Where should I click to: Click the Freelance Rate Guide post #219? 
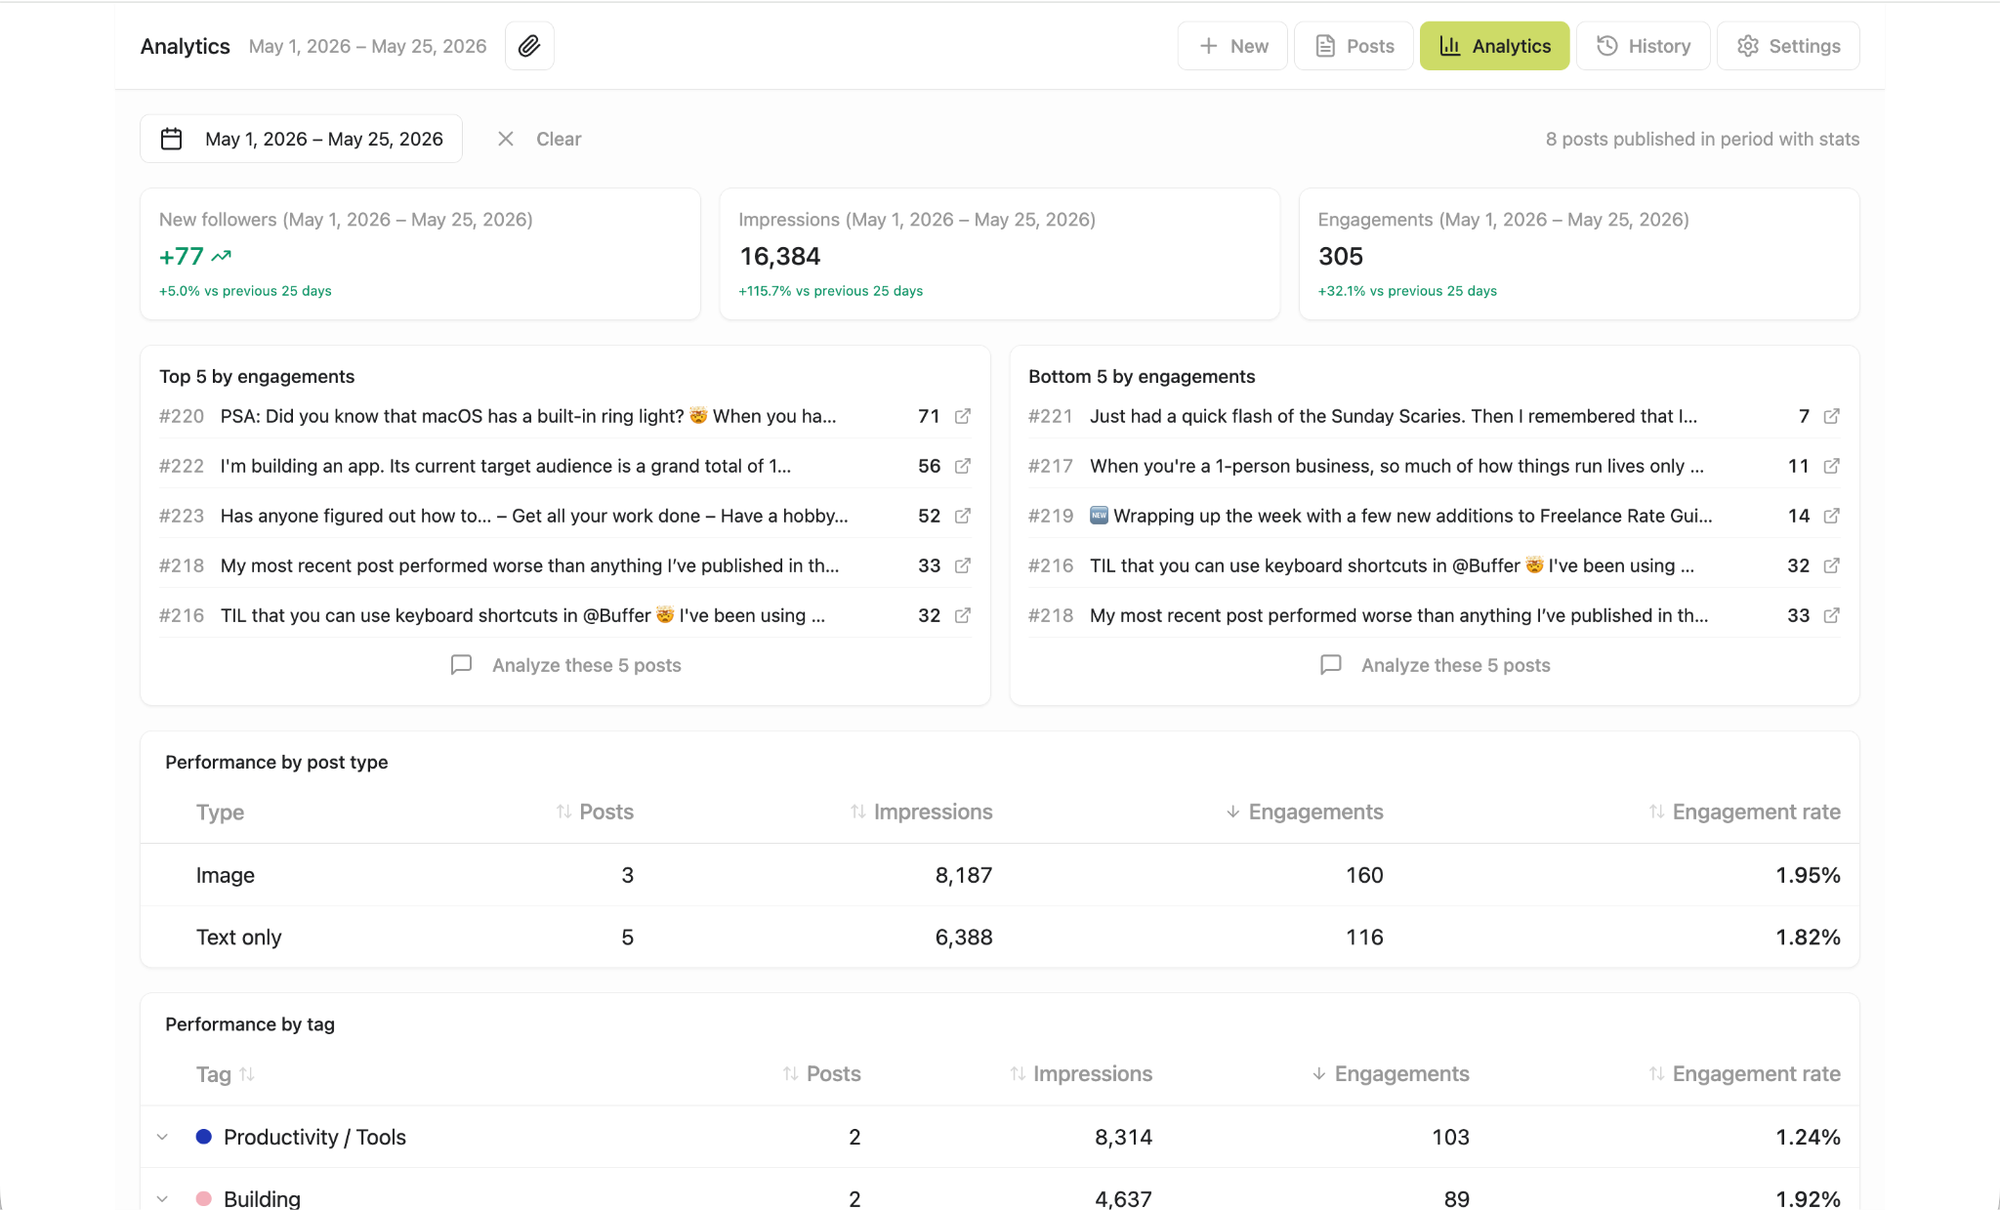pos(1401,516)
